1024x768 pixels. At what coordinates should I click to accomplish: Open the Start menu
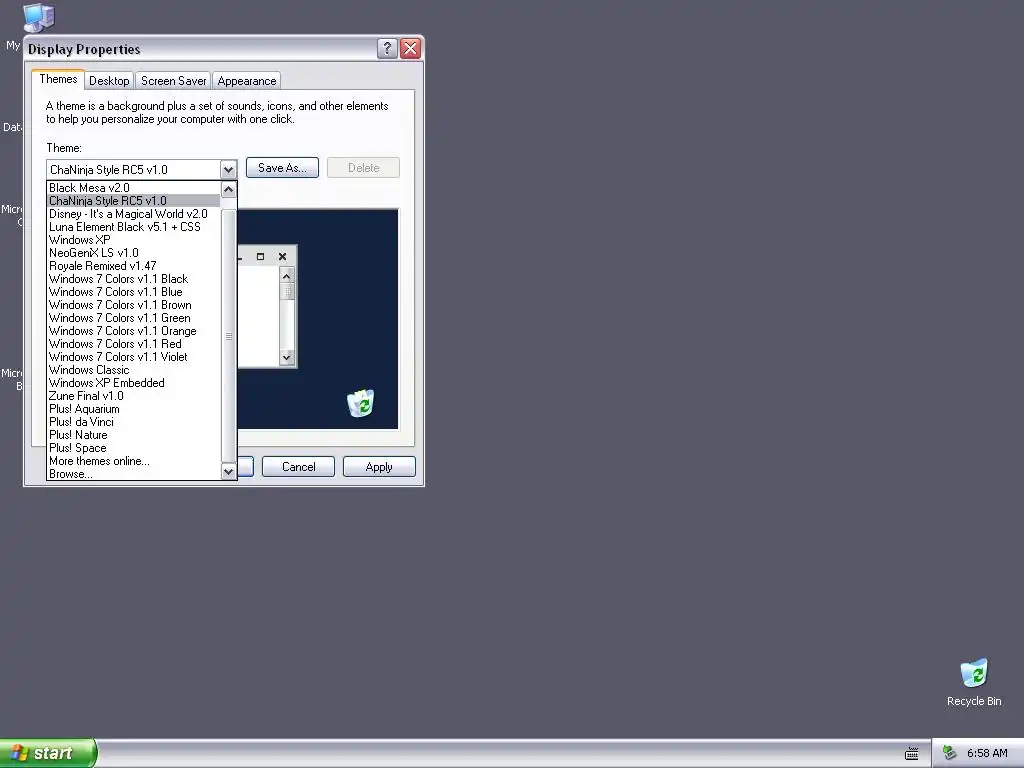(x=47, y=753)
